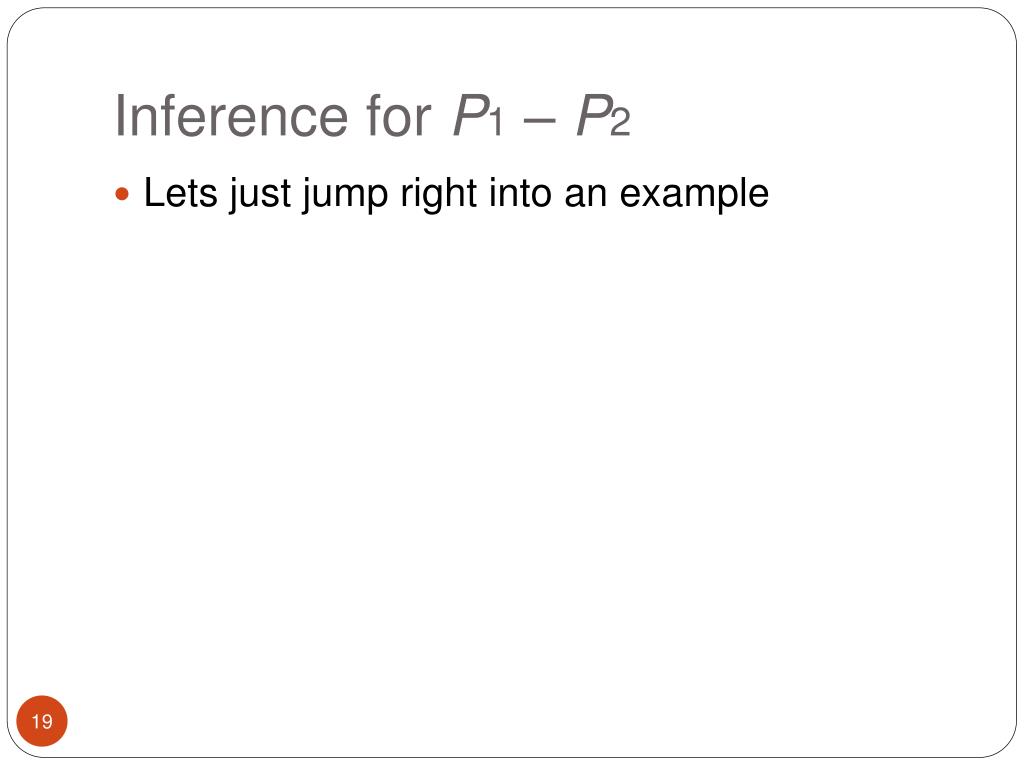
Task: Click the orange slide number 19 badge
Action: click(x=42, y=721)
